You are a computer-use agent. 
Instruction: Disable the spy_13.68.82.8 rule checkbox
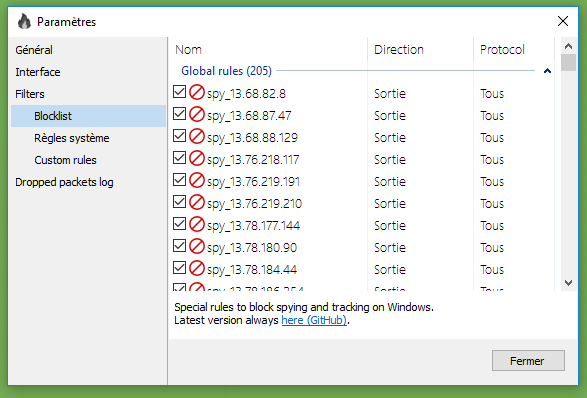coord(179,91)
